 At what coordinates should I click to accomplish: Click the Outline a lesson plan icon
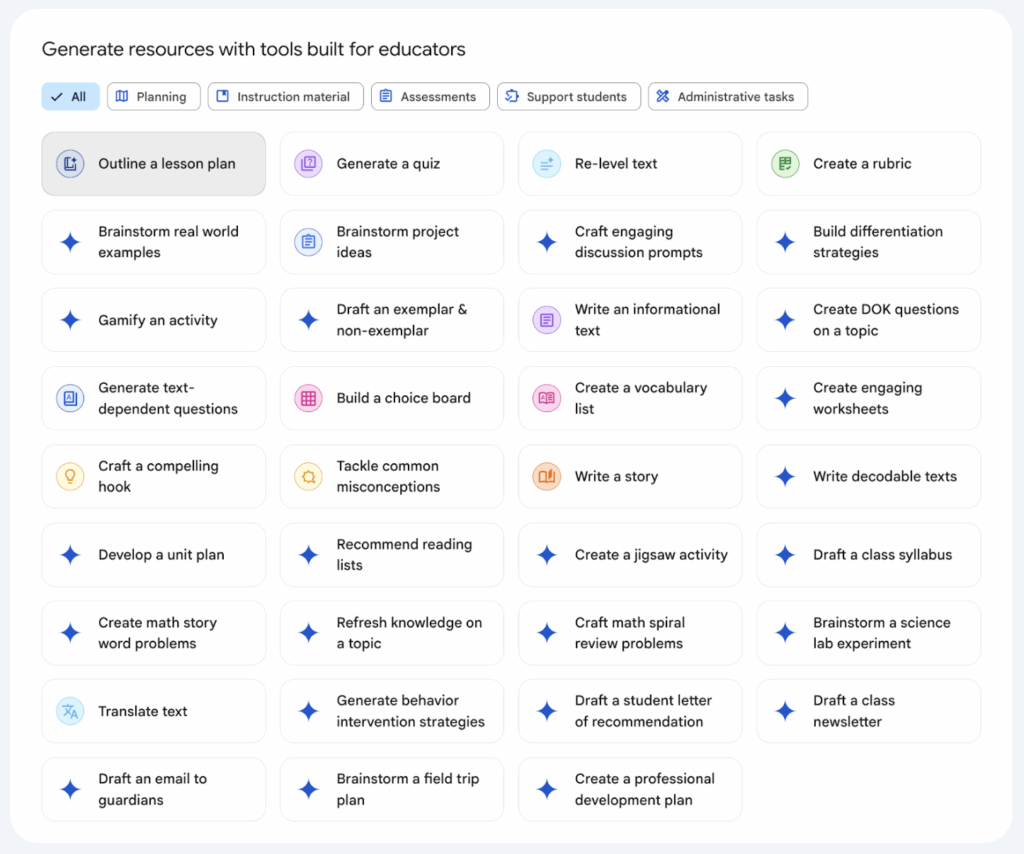tap(70, 164)
